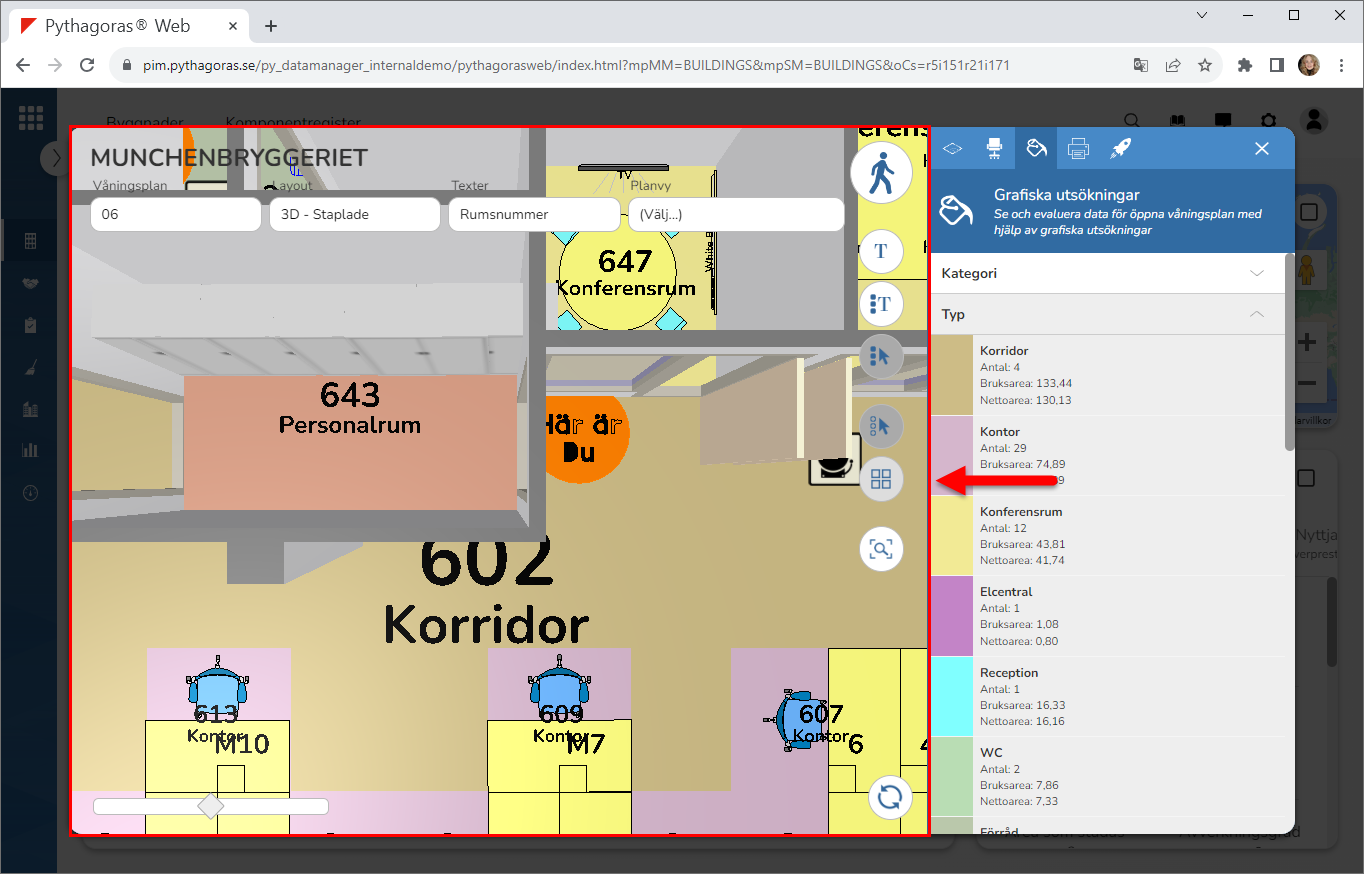Toggle the single T text button
The height and width of the screenshot is (874, 1364).
[881, 251]
